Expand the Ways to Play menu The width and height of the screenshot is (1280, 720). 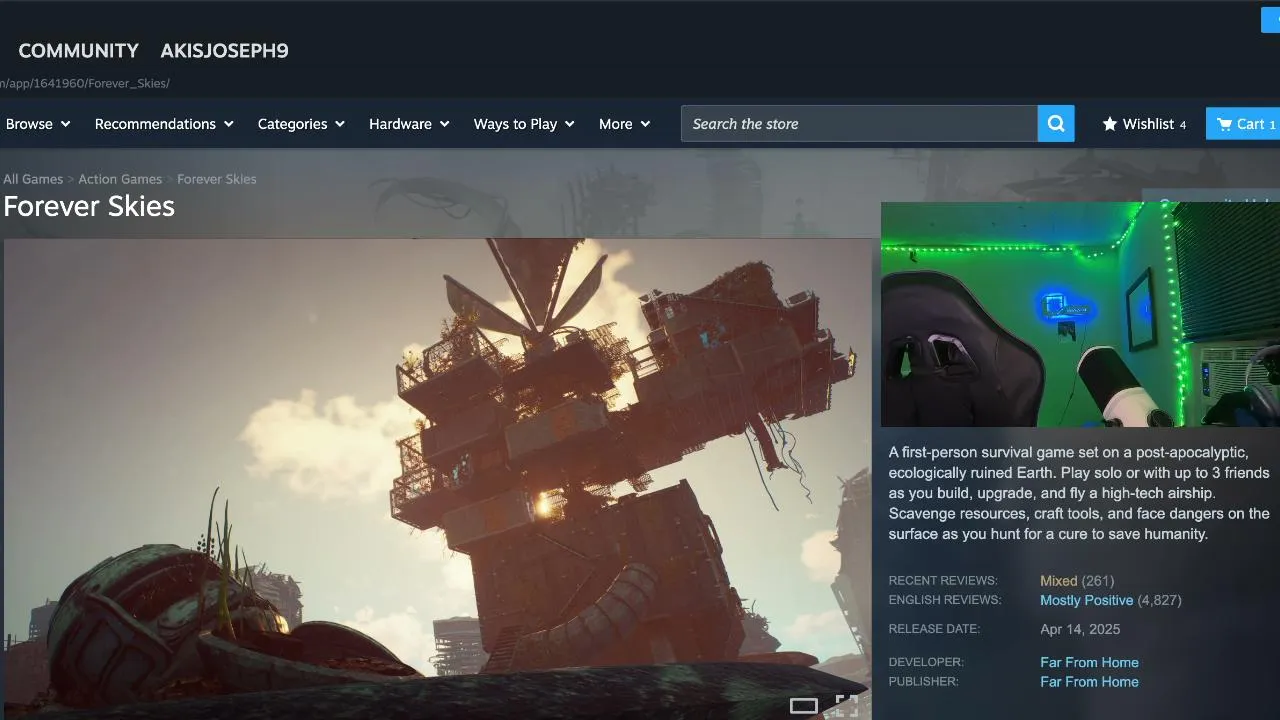(x=524, y=124)
